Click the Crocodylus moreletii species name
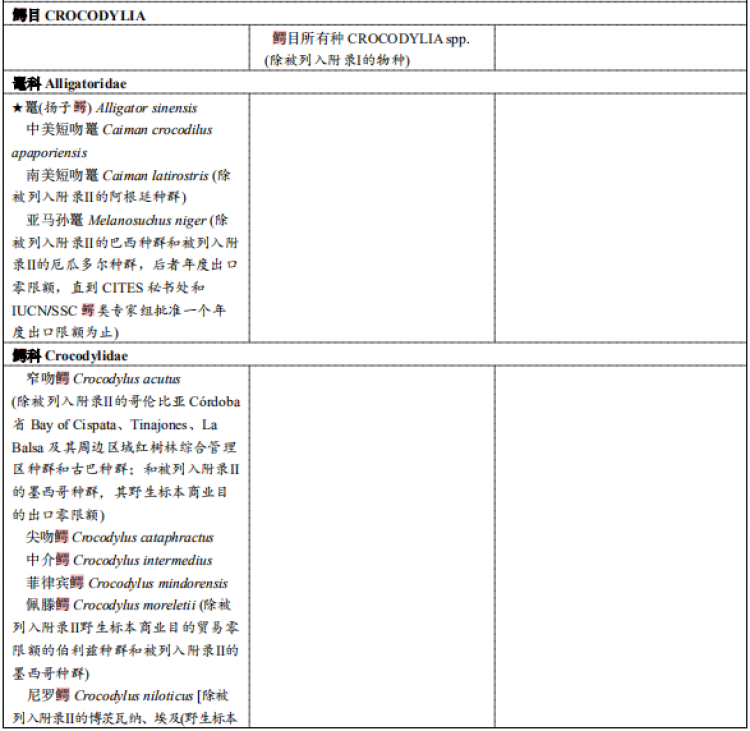Viewport: 750px width, 731px height. (x=134, y=605)
